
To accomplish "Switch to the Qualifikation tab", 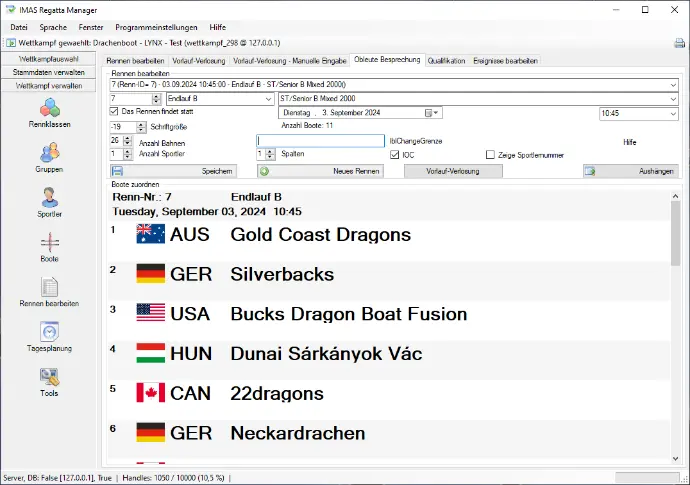I will (x=446, y=61).
